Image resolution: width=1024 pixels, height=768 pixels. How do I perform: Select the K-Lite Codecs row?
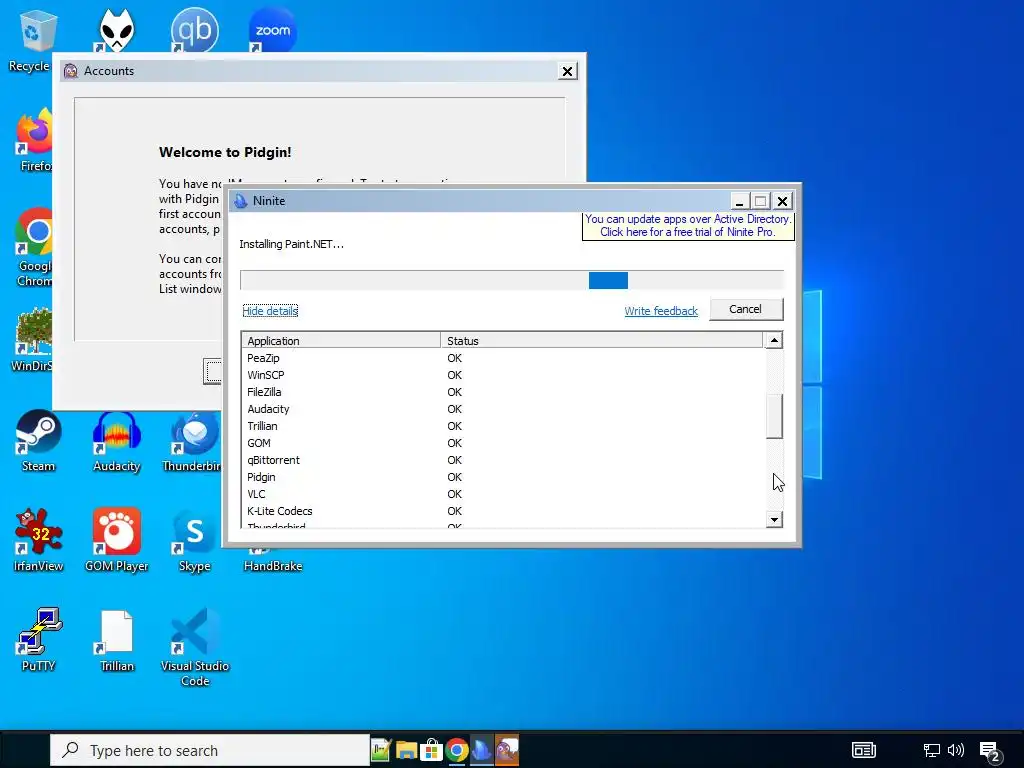click(x=502, y=511)
